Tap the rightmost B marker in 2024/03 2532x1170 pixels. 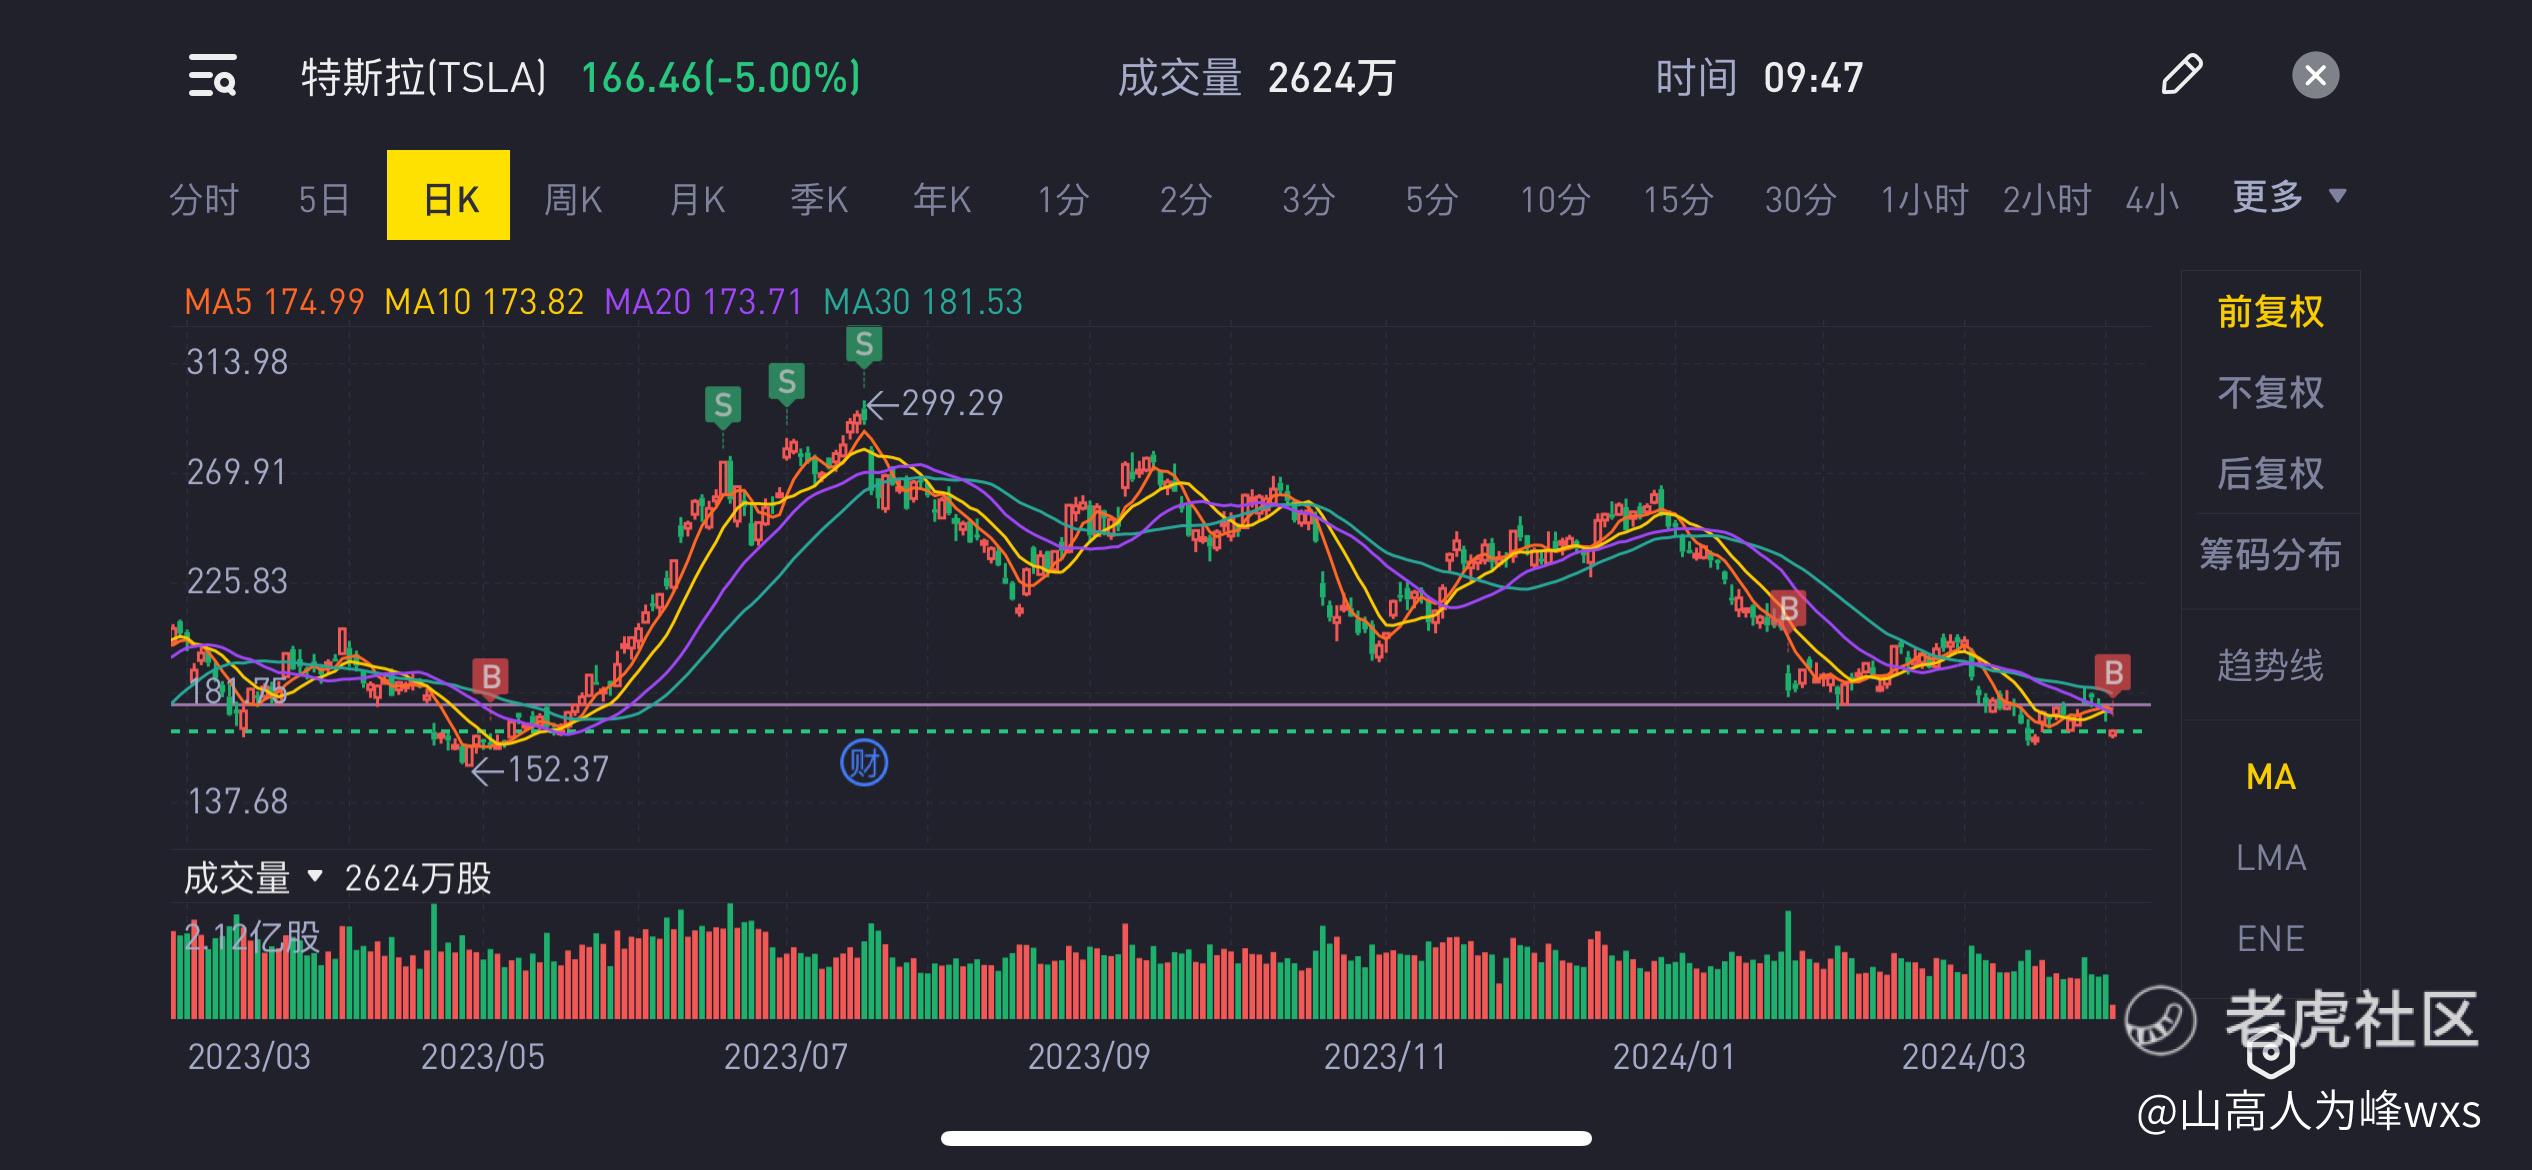coord(2113,673)
